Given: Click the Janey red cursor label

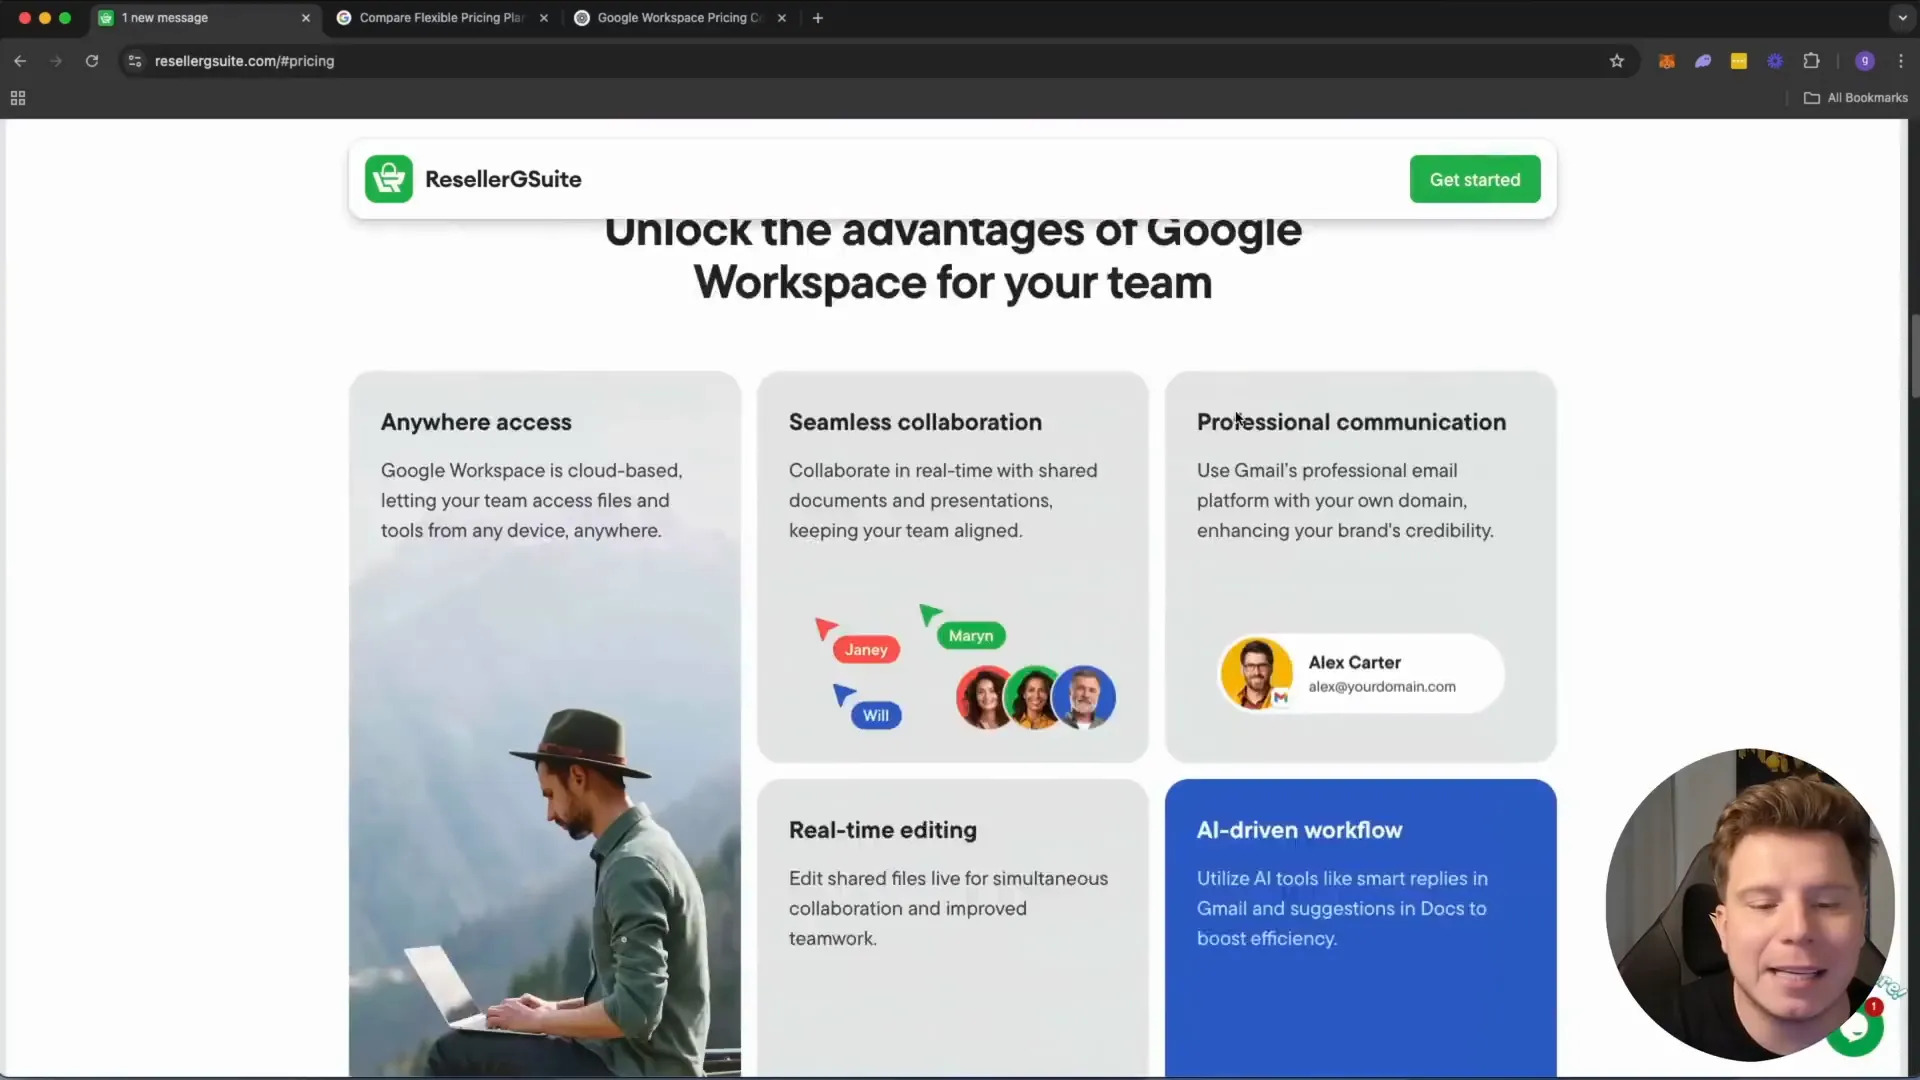Looking at the screenshot, I should coord(866,650).
